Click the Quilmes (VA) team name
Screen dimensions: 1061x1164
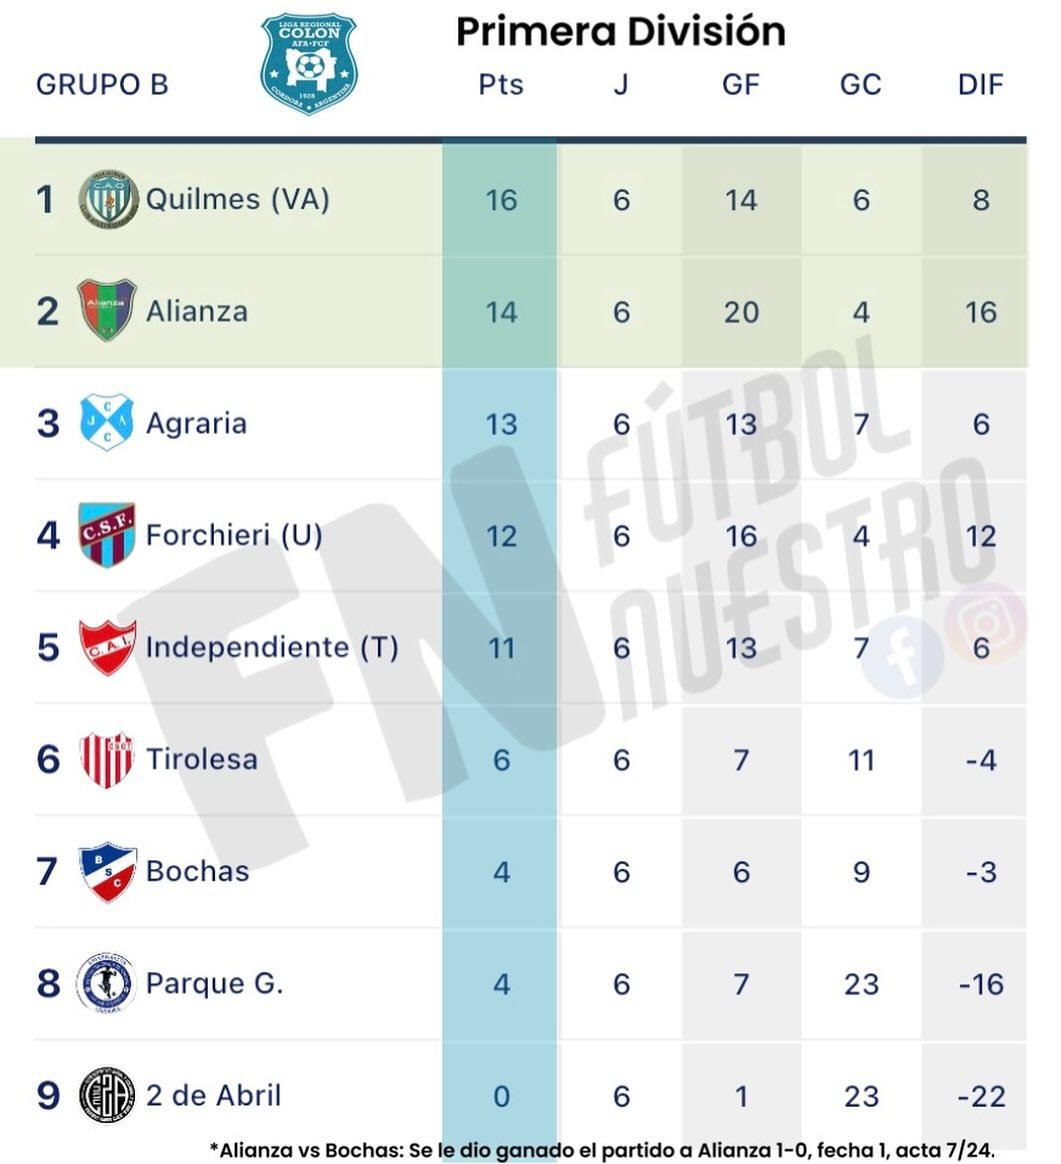[237, 198]
